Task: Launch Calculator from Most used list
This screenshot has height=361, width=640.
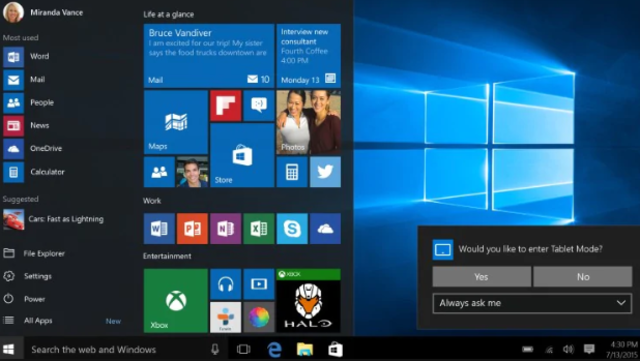Action: click(x=34, y=172)
